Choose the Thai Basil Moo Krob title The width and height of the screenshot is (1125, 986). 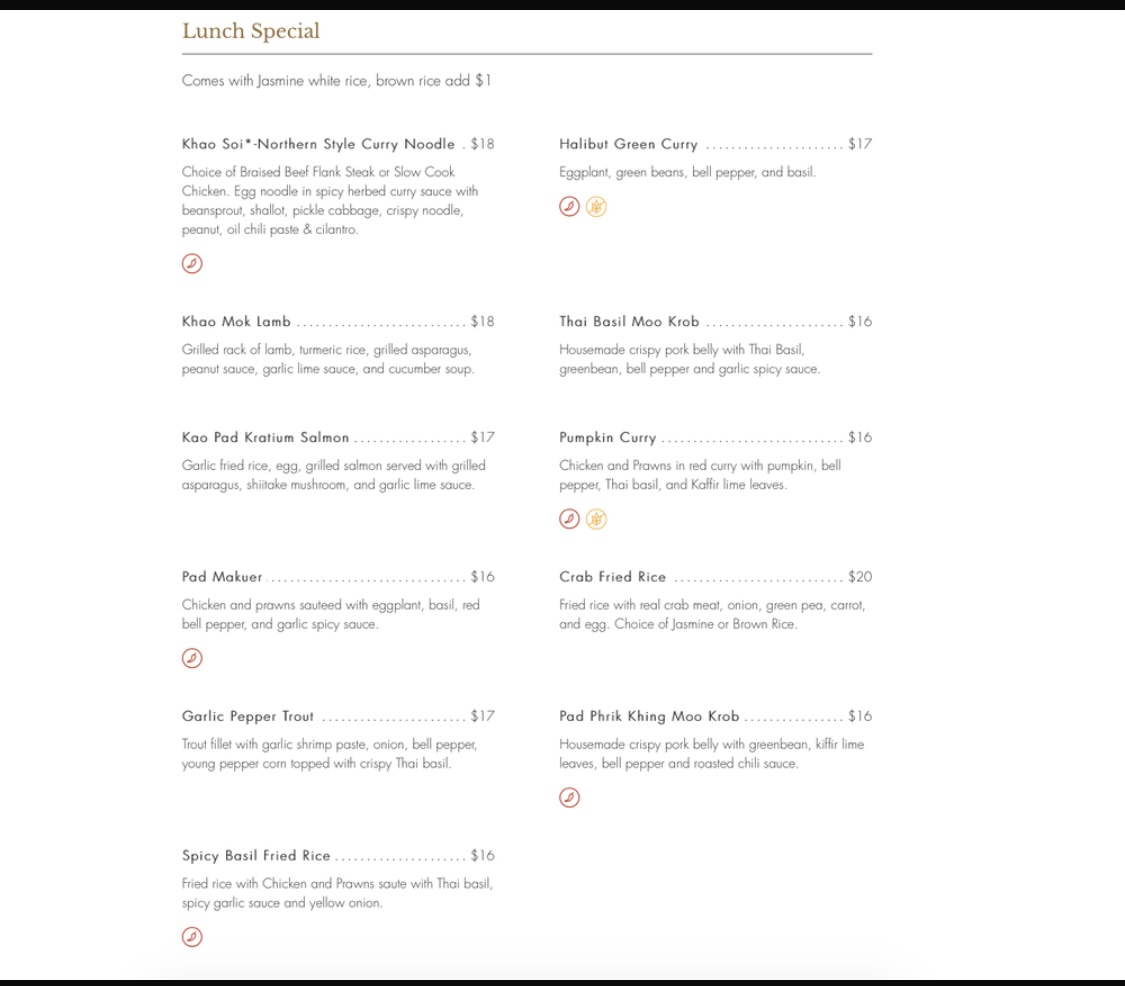pyautogui.click(x=629, y=322)
